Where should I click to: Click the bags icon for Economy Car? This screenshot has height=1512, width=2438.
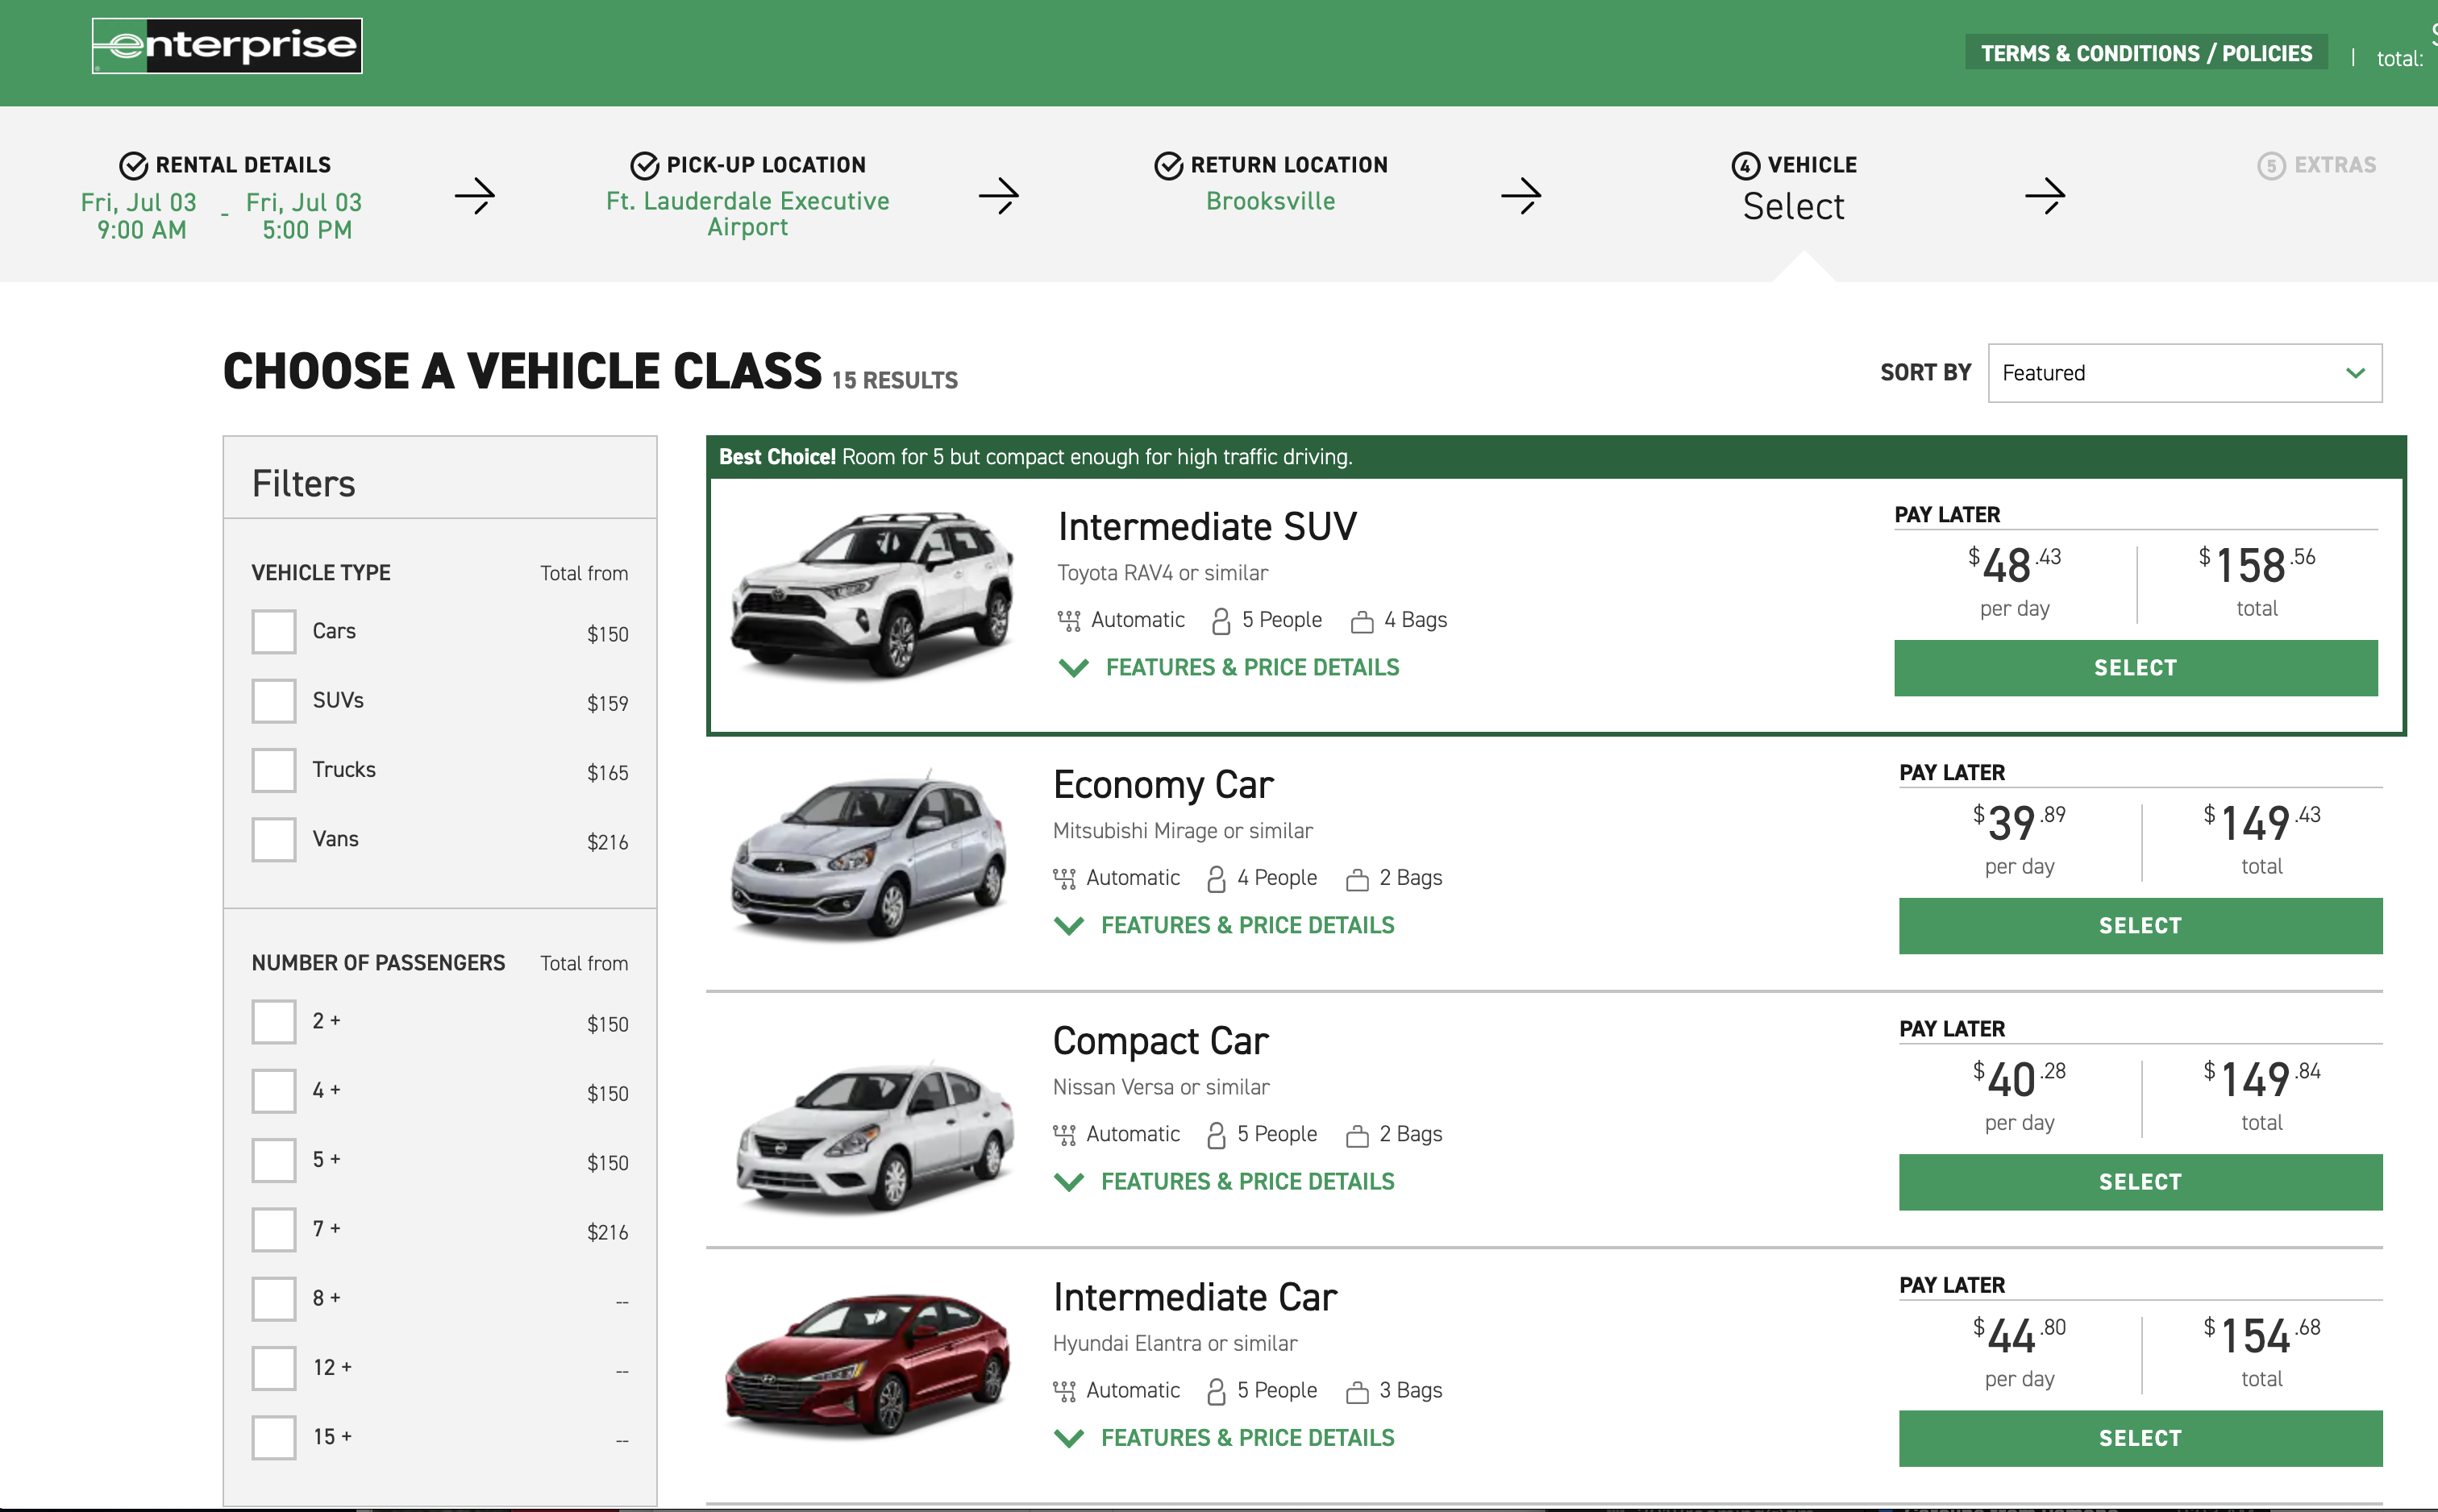pyautogui.click(x=1357, y=880)
